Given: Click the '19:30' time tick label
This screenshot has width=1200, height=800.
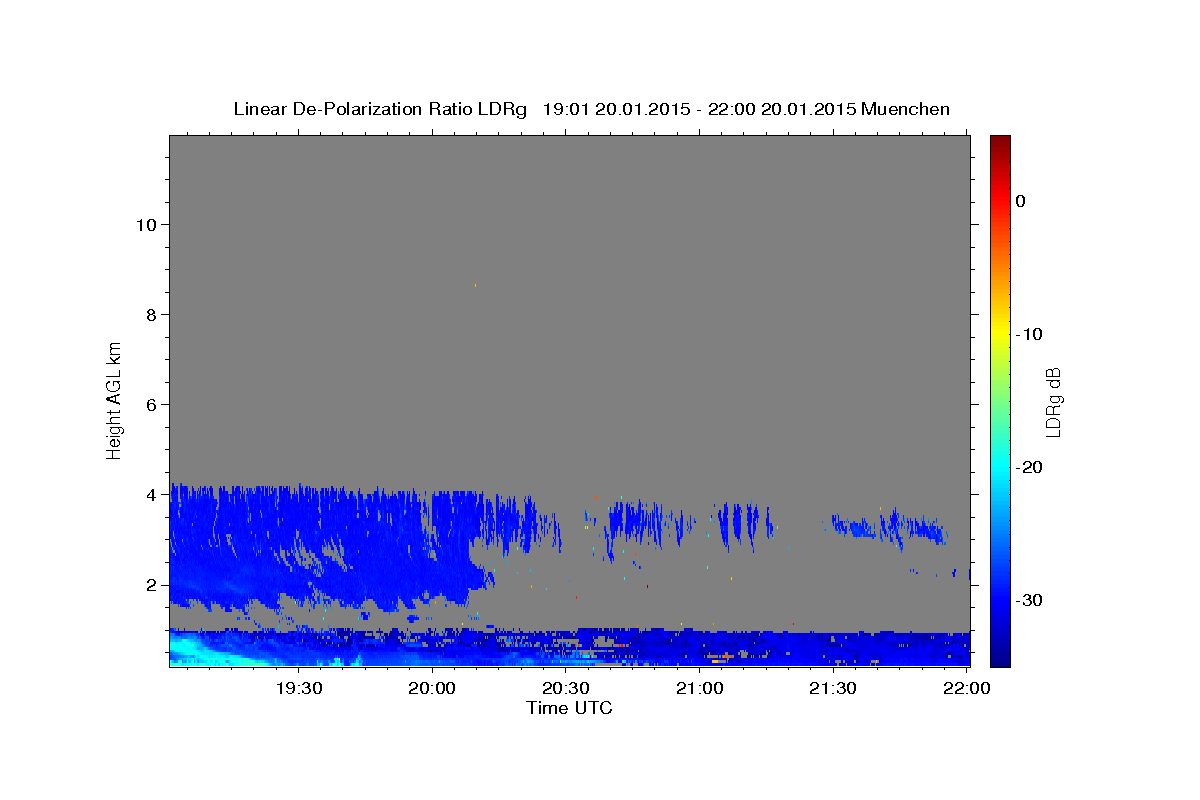Looking at the screenshot, I should [x=299, y=689].
